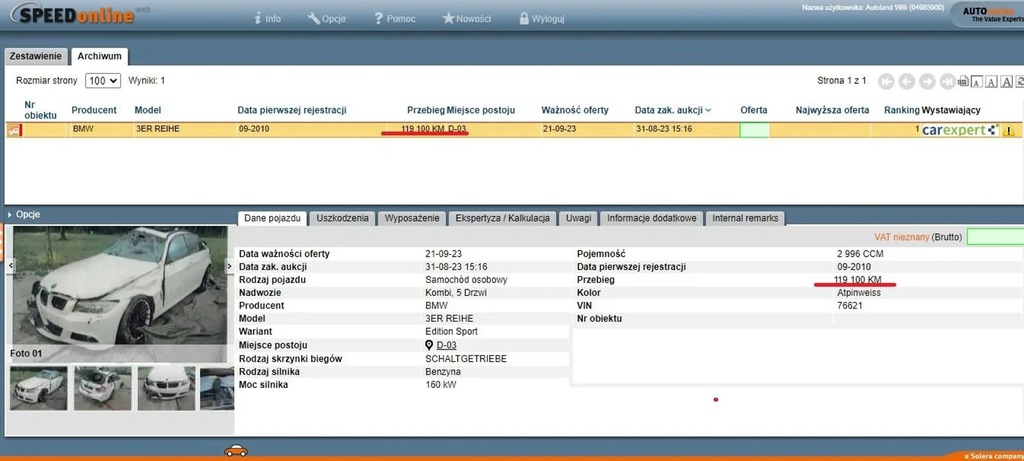Show next photo with right arrow
This screenshot has width=1024, height=461.
coord(229,266)
